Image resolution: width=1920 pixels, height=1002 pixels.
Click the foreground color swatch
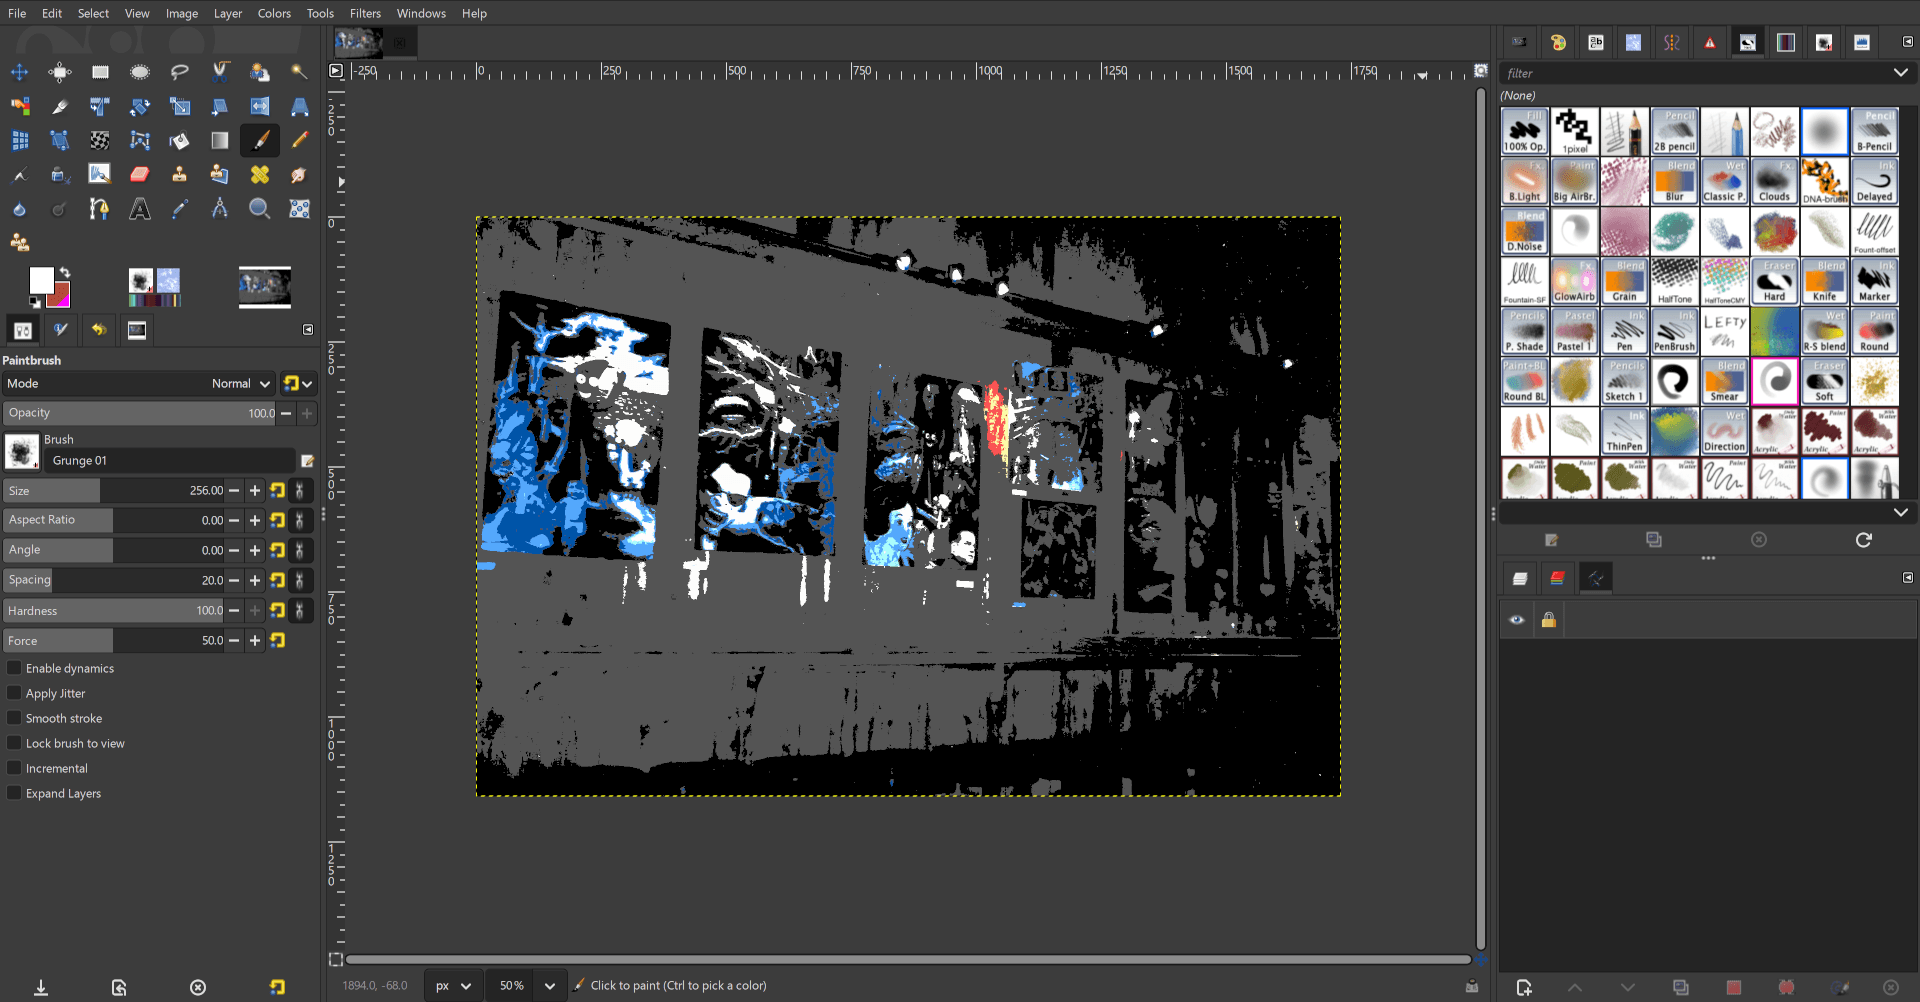(x=42, y=279)
